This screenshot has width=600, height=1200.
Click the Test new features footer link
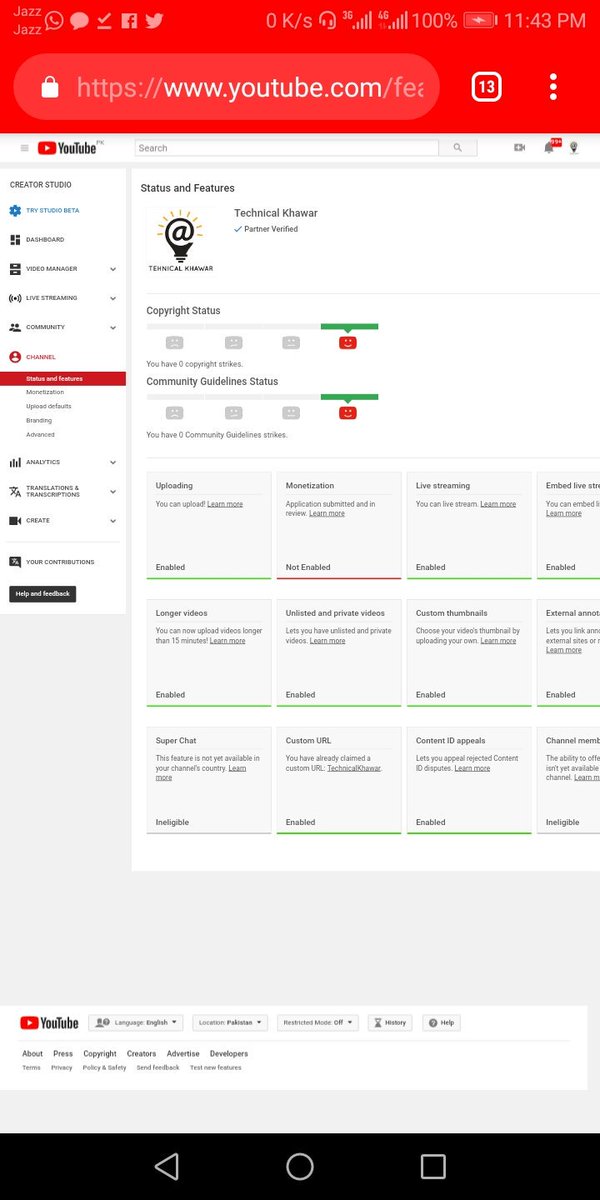click(216, 1068)
